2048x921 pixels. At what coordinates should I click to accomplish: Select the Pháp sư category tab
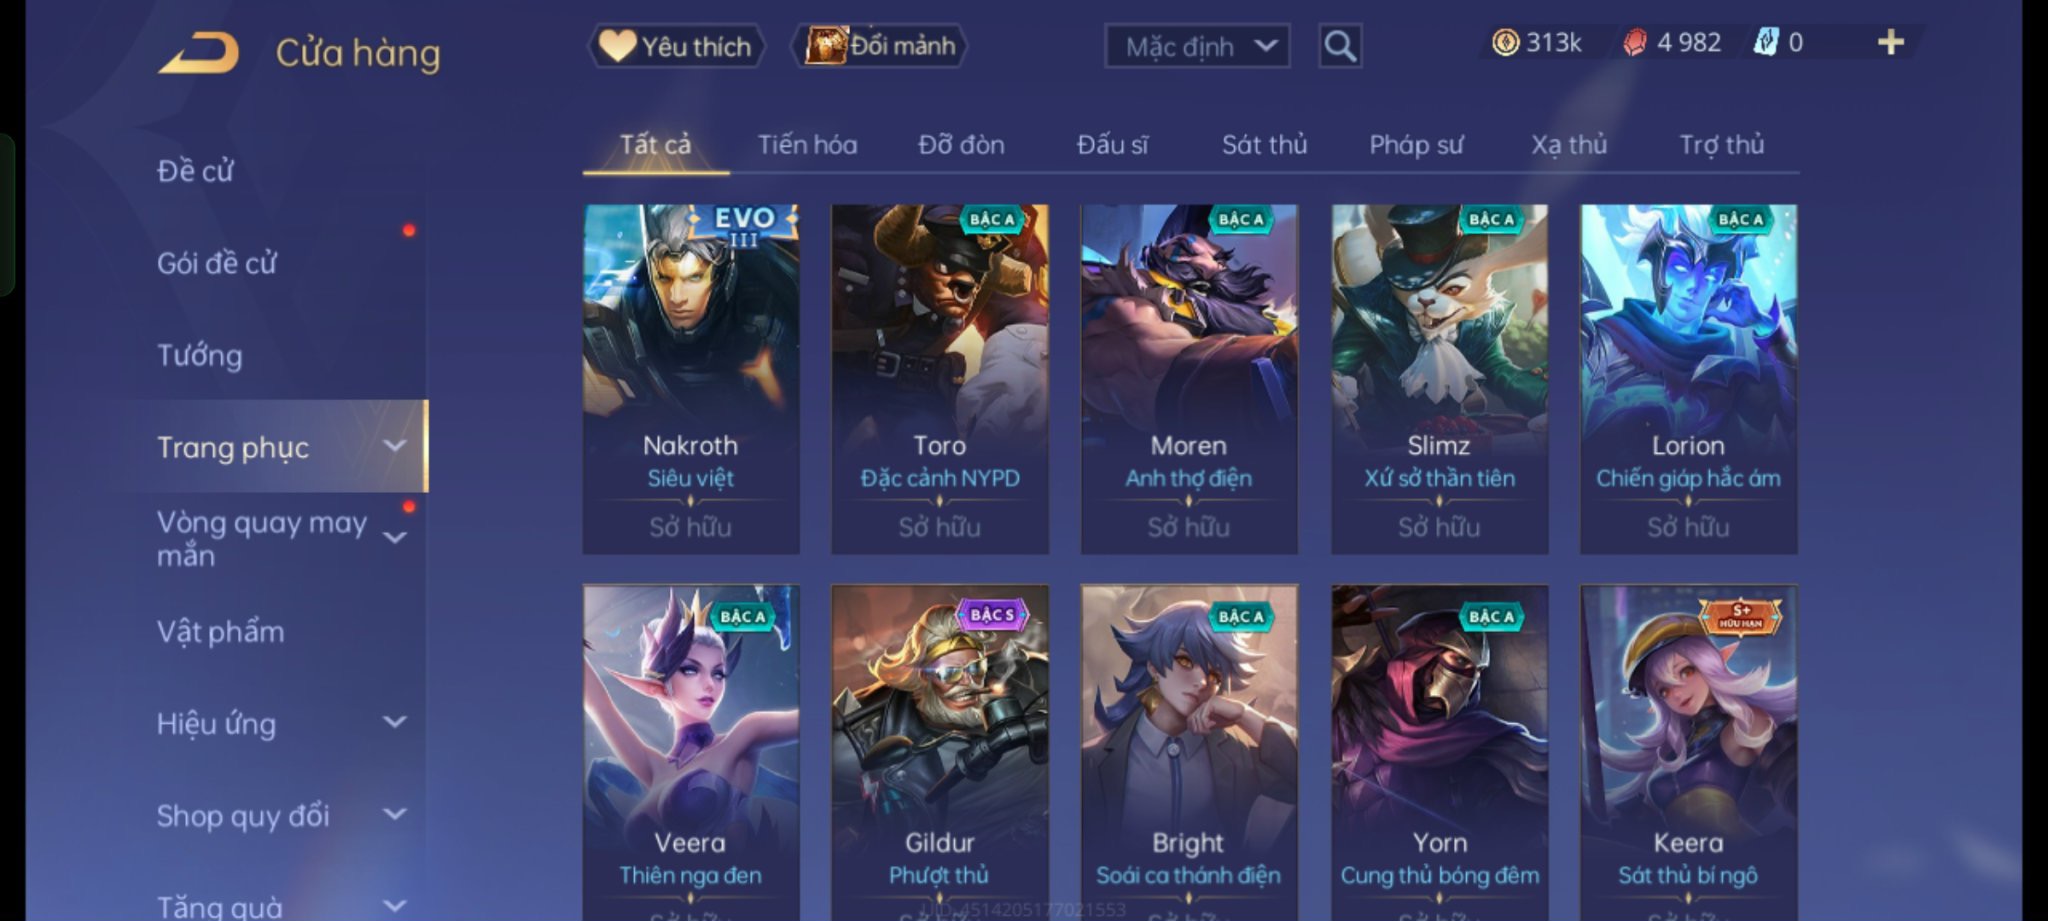(1415, 145)
